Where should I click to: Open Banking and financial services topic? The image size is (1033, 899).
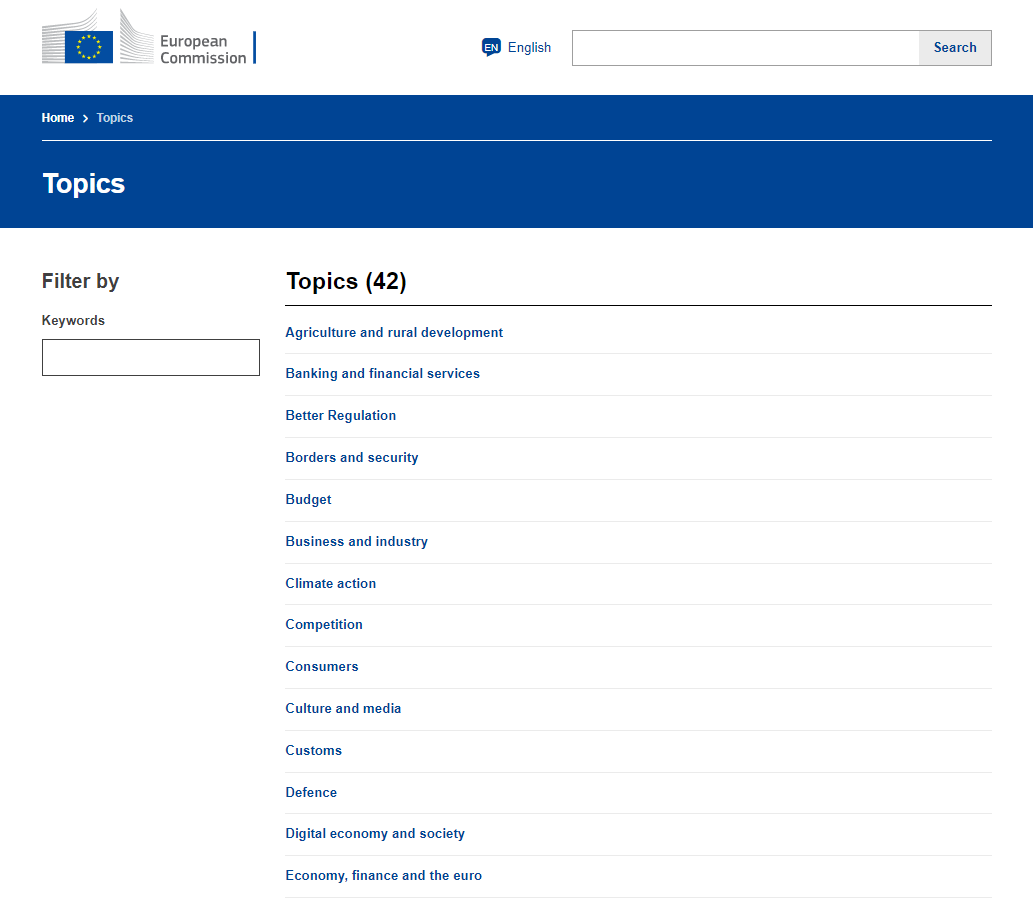coord(383,373)
